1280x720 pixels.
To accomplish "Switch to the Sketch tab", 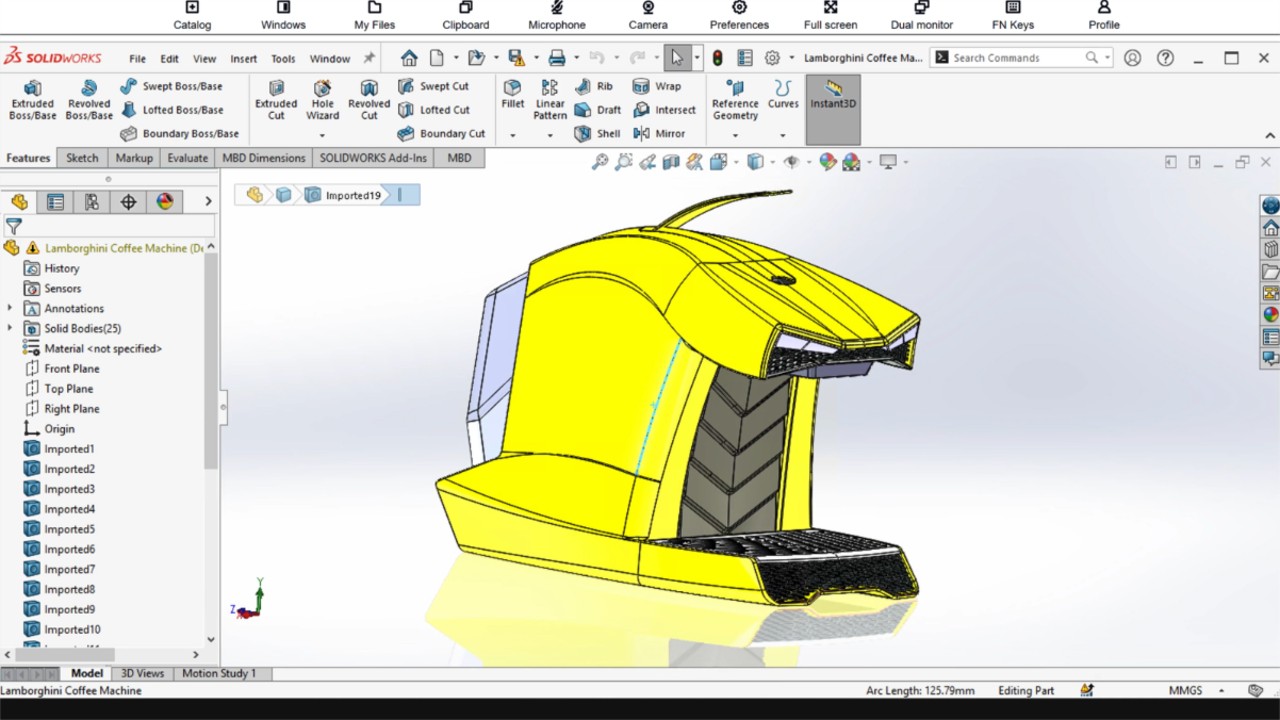I will [x=82, y=158].
